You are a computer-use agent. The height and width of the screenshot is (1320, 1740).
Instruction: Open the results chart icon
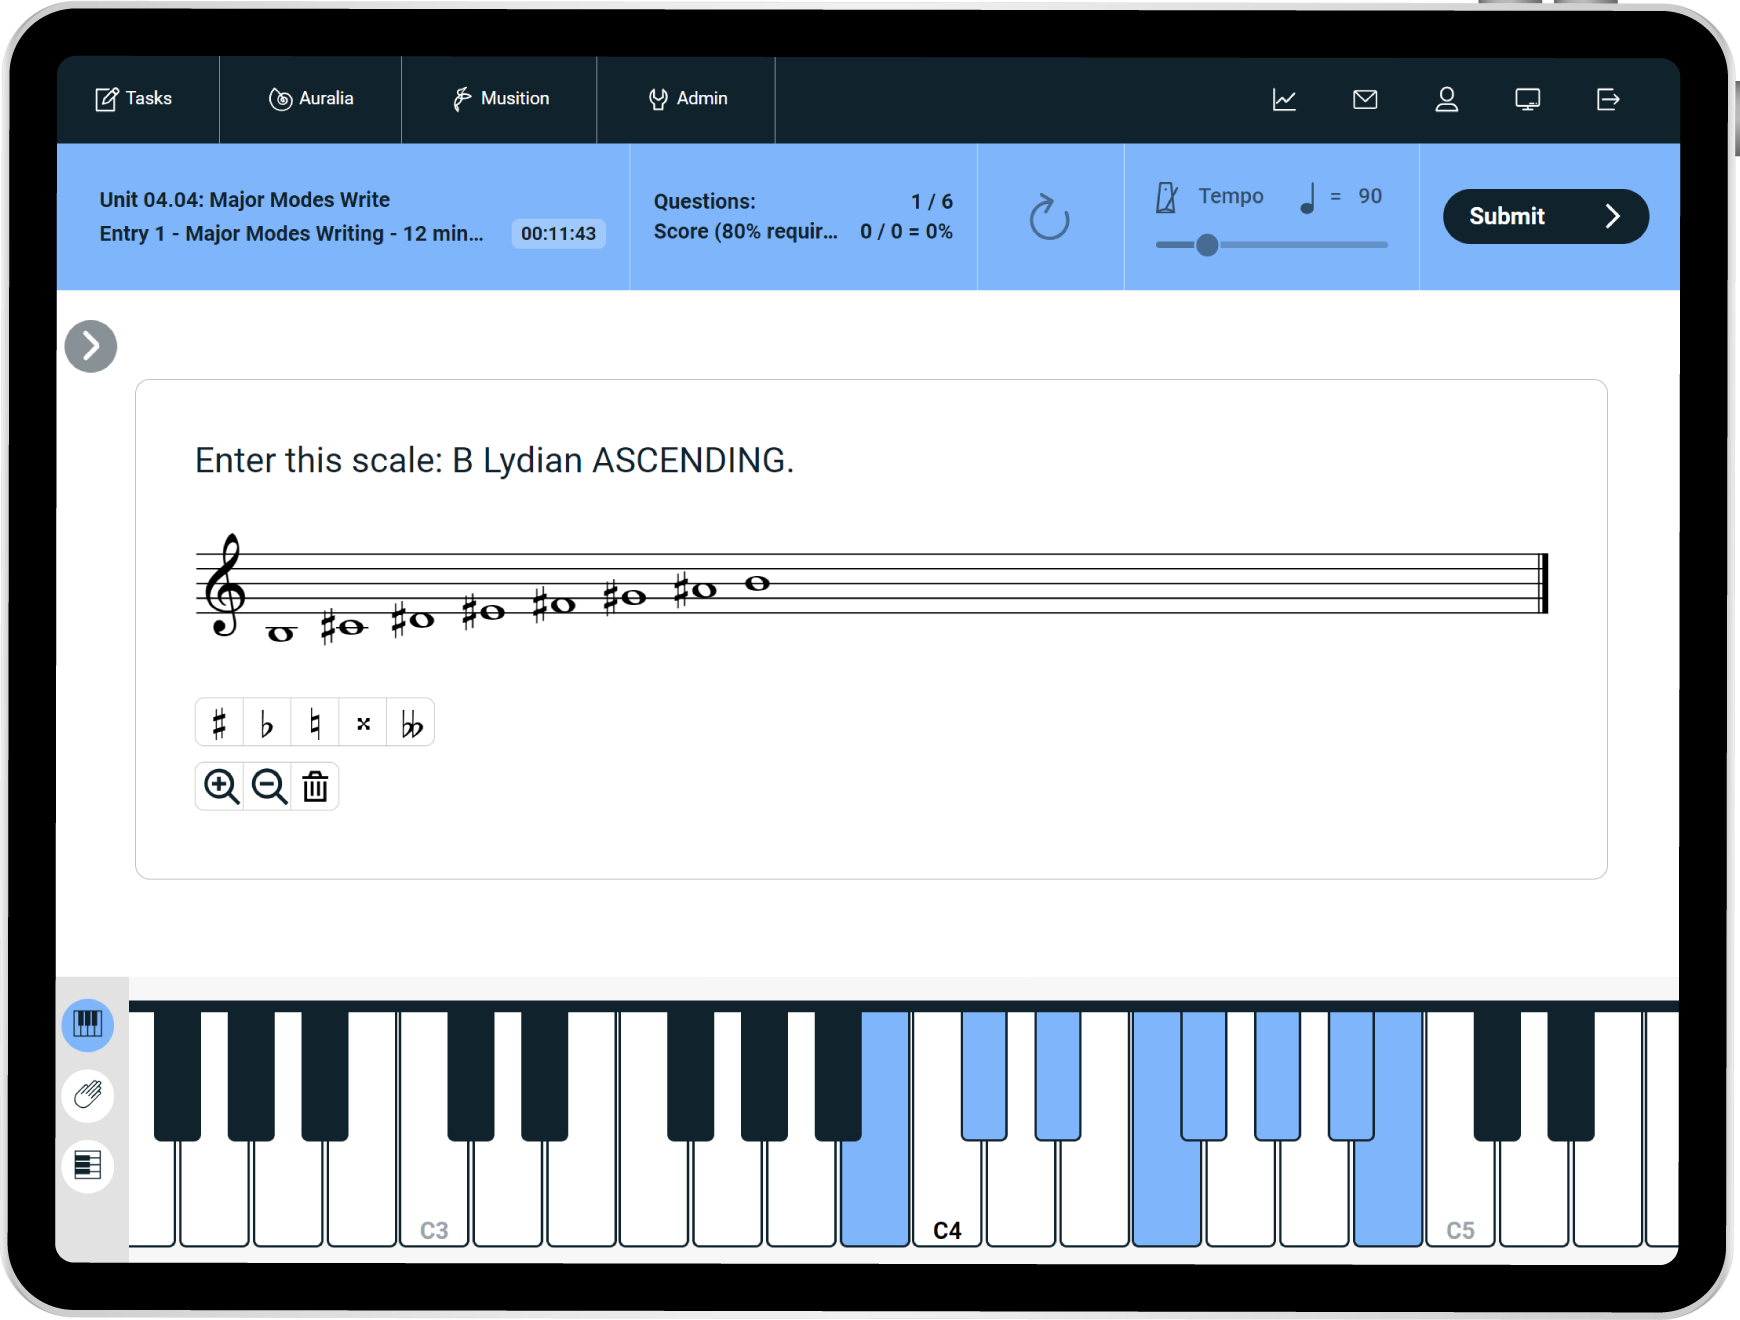click(1284, 99)
